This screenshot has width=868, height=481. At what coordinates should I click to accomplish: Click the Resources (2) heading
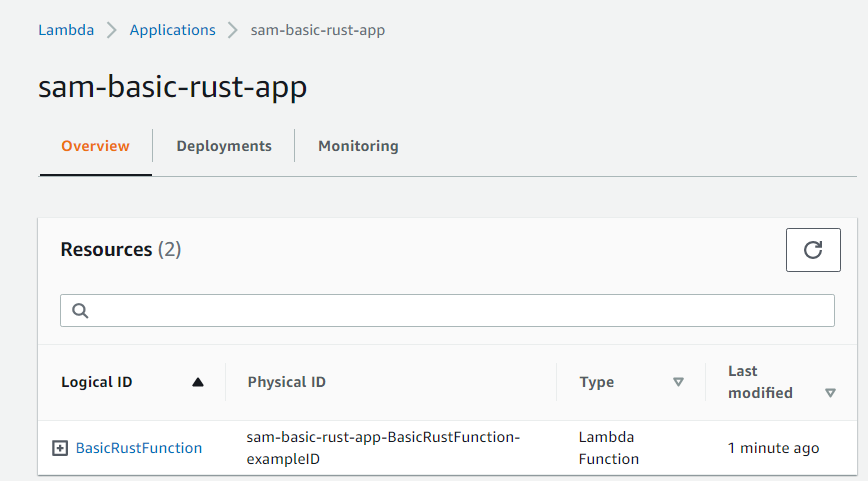point(121,250)
